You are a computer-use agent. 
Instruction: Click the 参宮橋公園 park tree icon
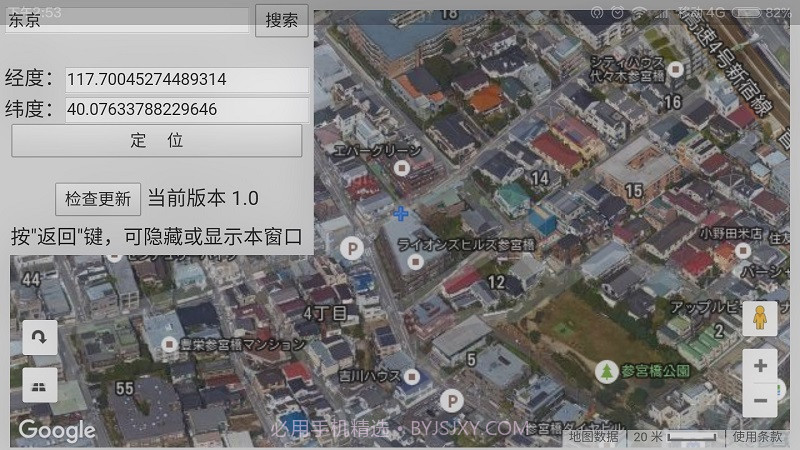point(606,372)
